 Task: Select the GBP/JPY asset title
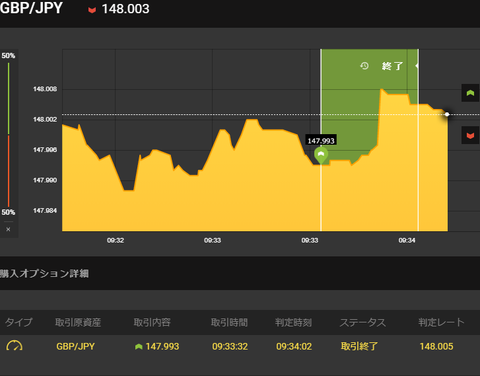pyautogui.click(x=31, y=8)
